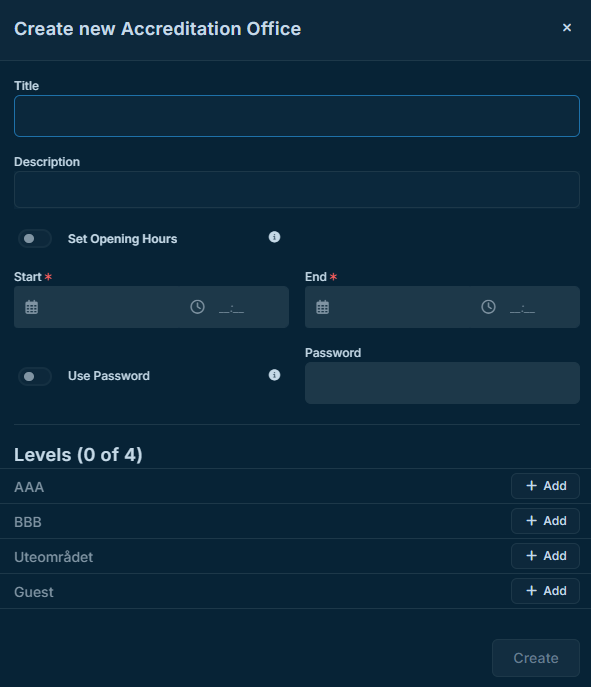Click the Start time entry placeholder

tap(231, 310)
